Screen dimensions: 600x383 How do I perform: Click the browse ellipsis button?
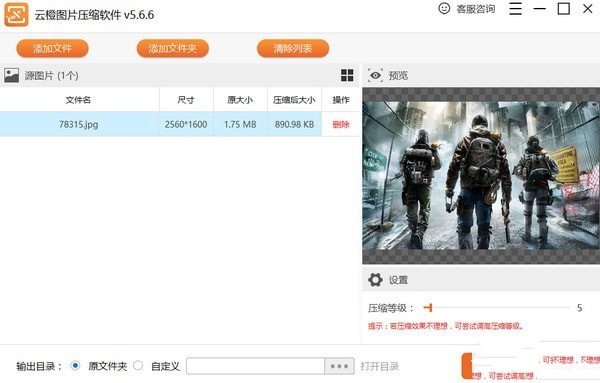click(339, 366)
